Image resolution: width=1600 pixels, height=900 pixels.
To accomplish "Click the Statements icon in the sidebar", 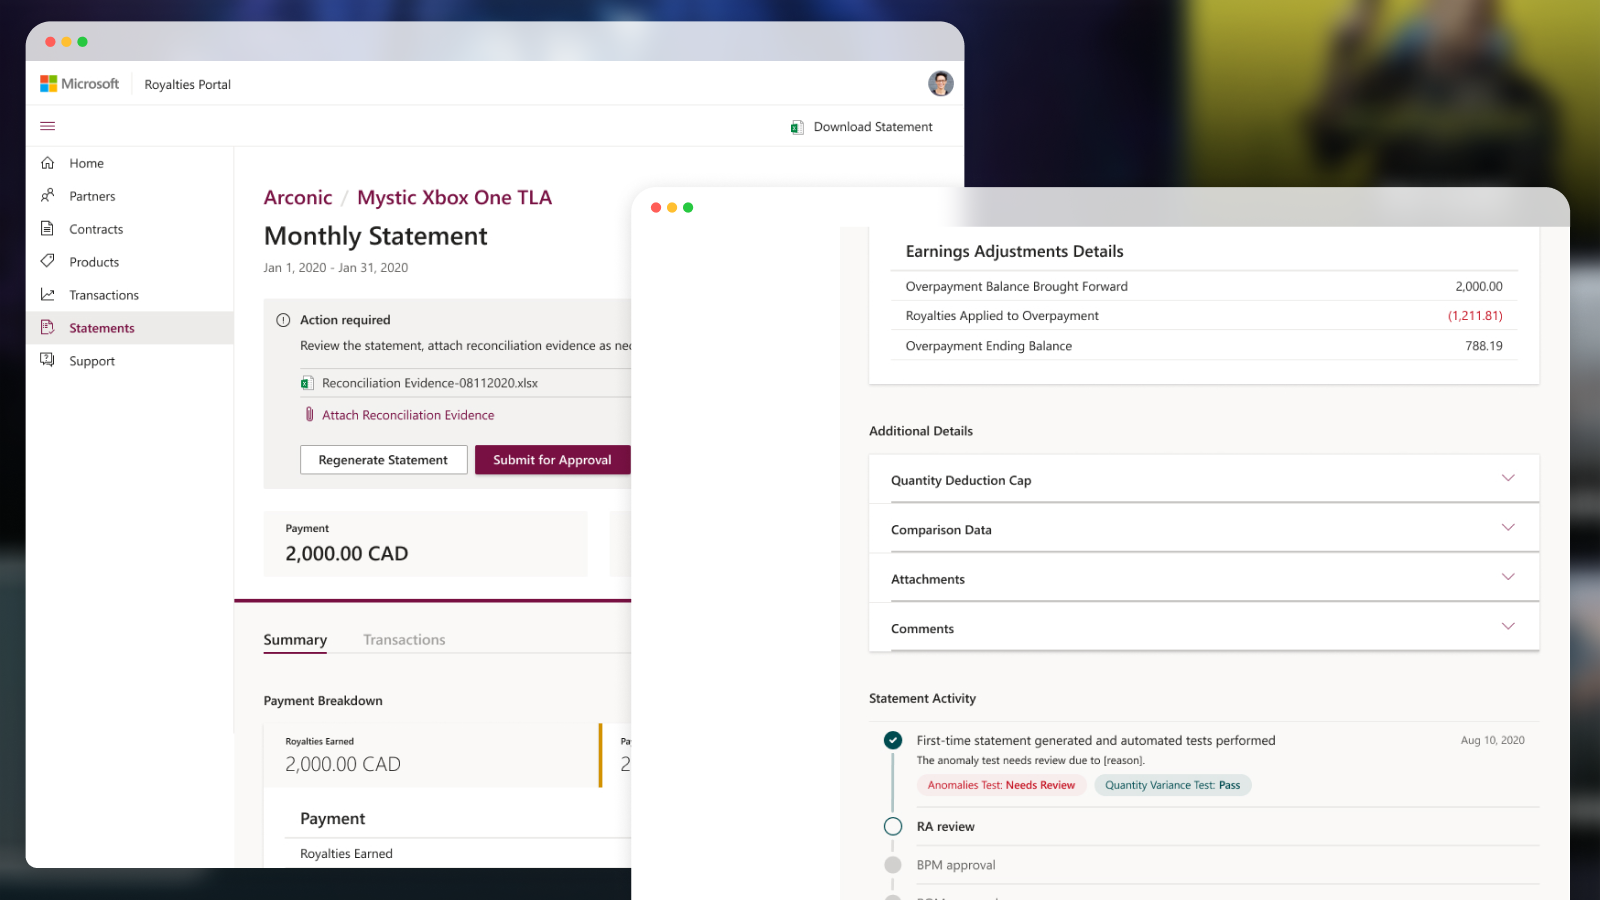I will [47, 327].
